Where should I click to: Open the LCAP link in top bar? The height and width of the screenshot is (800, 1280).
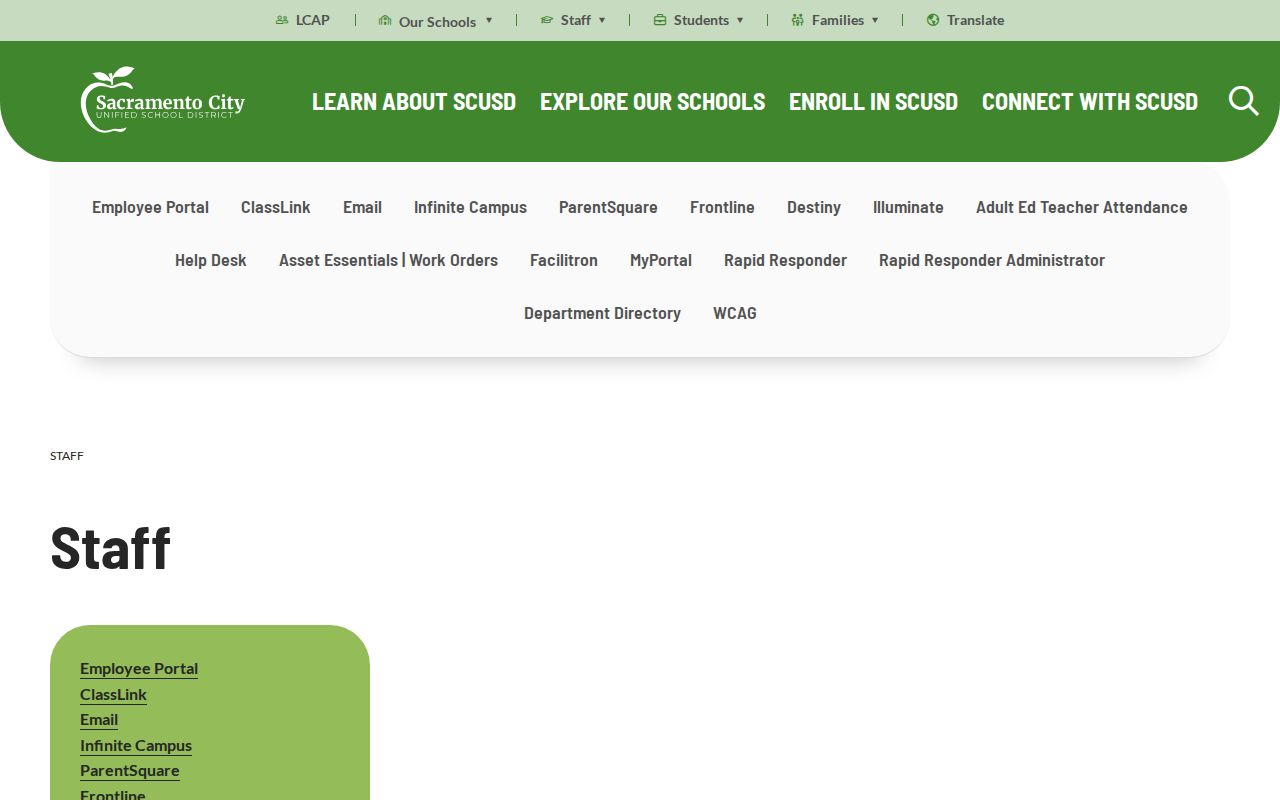(313, 20)
